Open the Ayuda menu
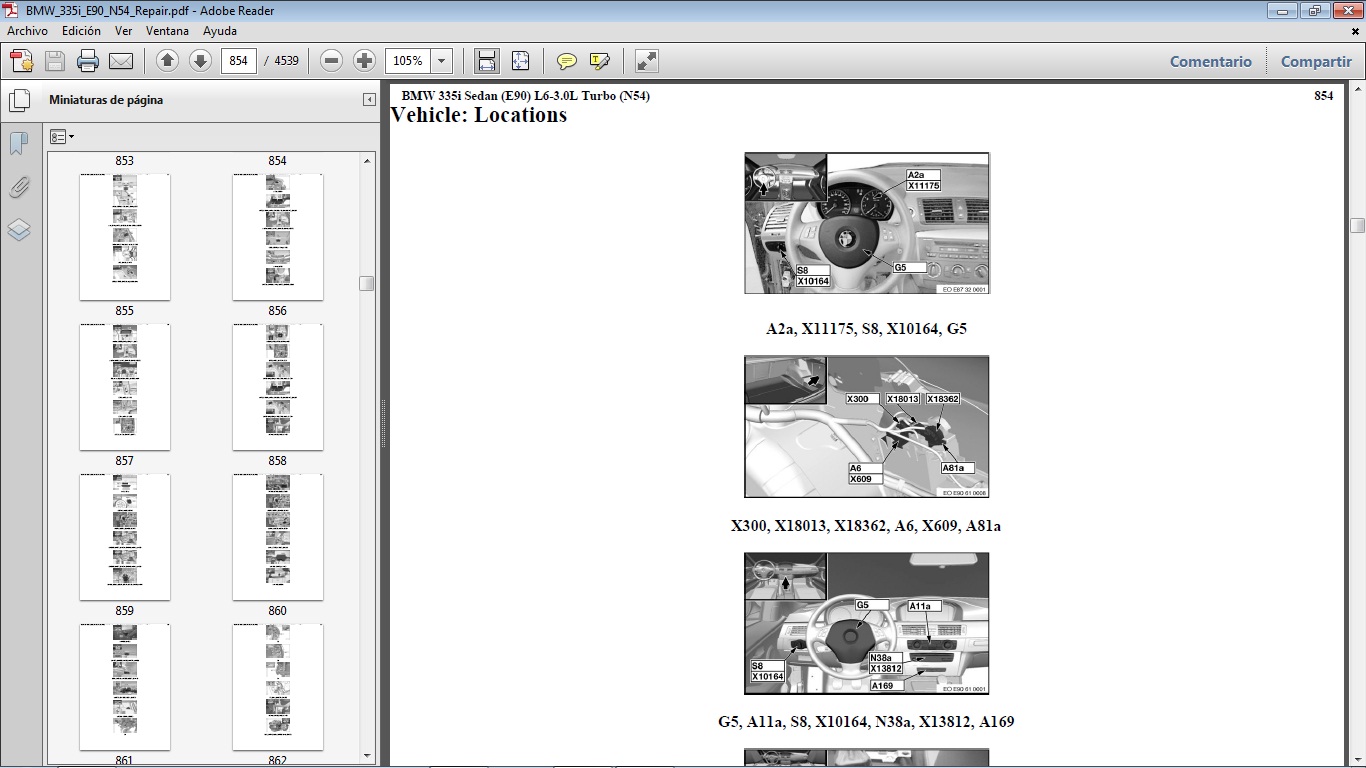This screenshot has height=768, width=1366. pyautogui.click(x=220, y=31)
